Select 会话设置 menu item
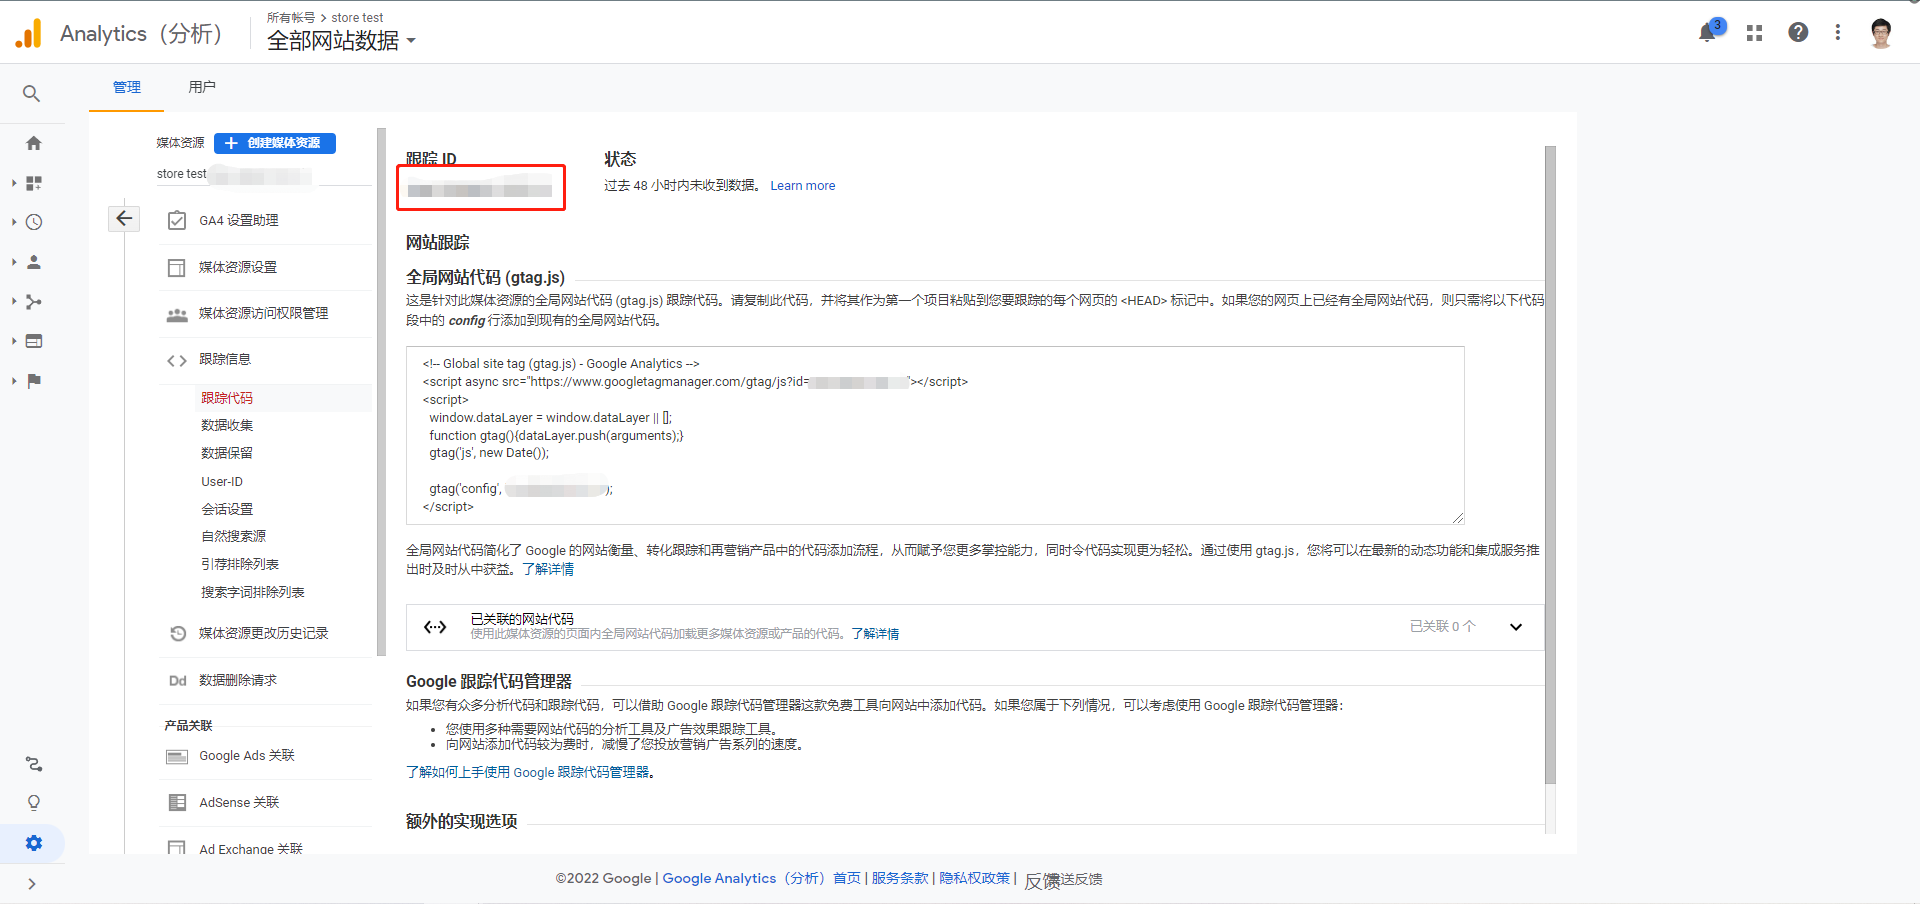The width and height of the screenshot is (1920, 904). tap(227, 509)
